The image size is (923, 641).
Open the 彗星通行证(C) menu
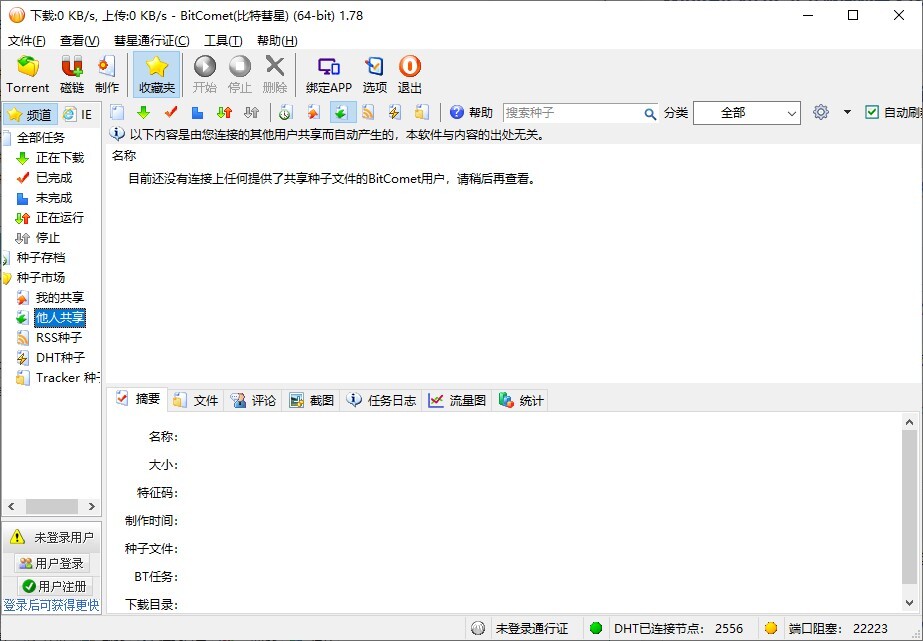151,41
